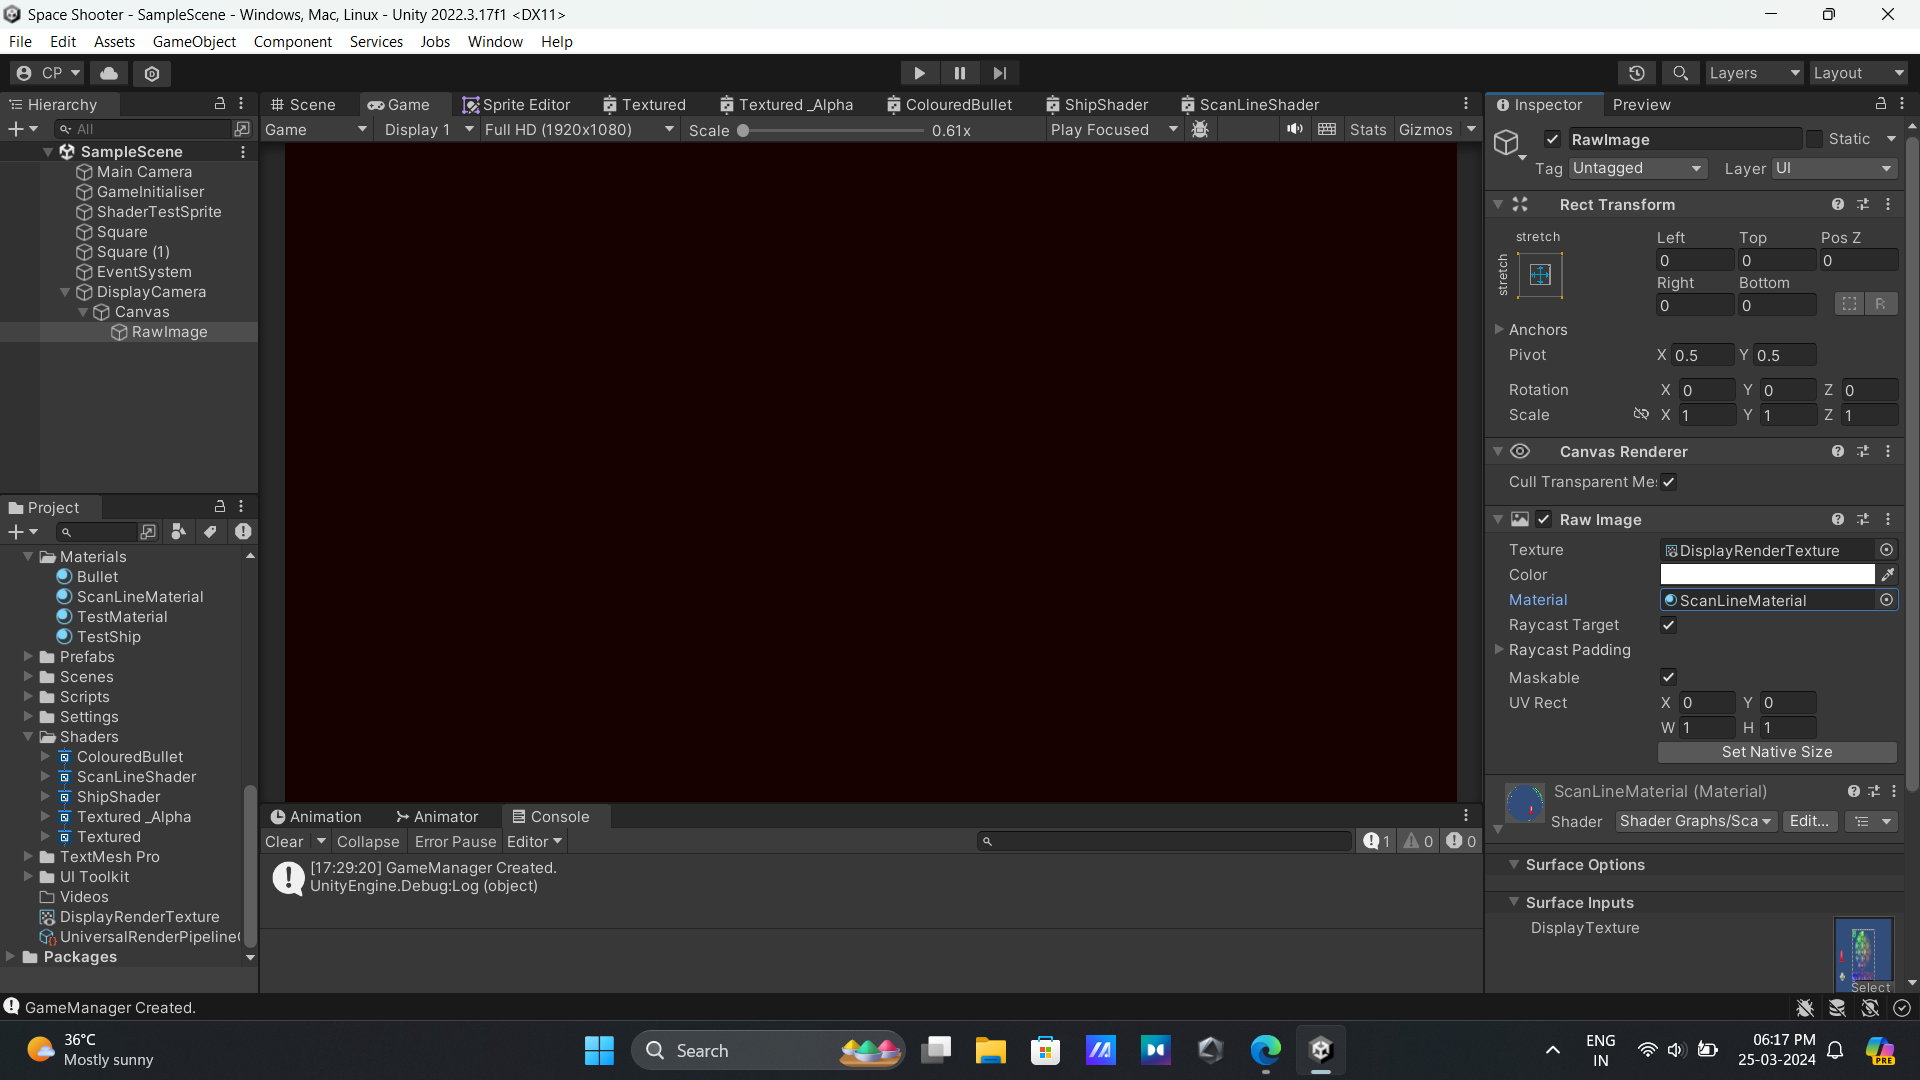This screenshot has width=1920, height=1080.
Task: Open the Raw Image color swatch
Action: pyautogui.click(x=1768, y=574)
